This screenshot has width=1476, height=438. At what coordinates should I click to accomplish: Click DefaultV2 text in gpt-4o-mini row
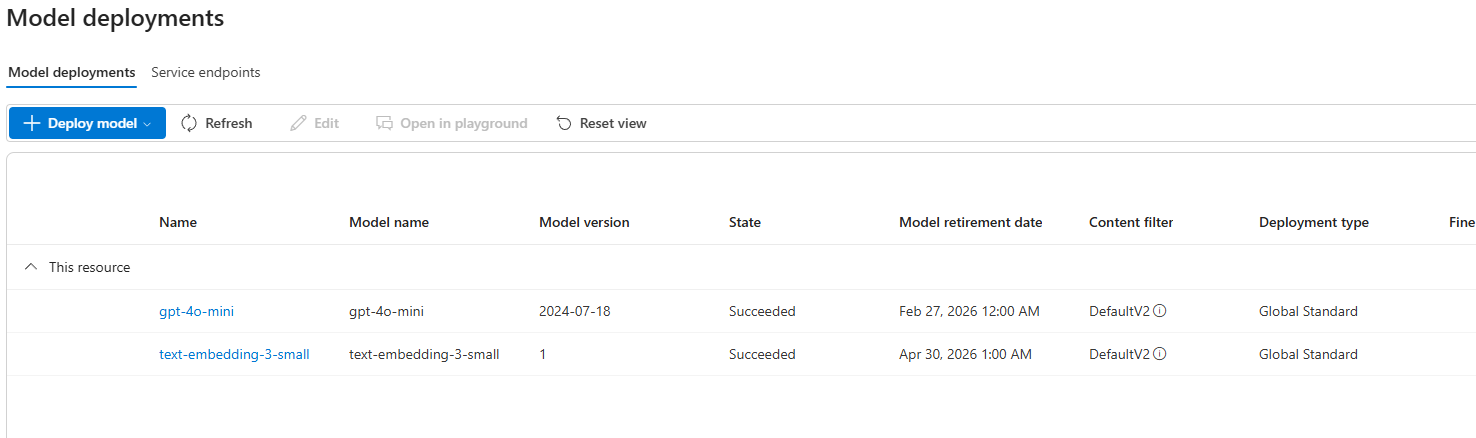coord(1119,311)
